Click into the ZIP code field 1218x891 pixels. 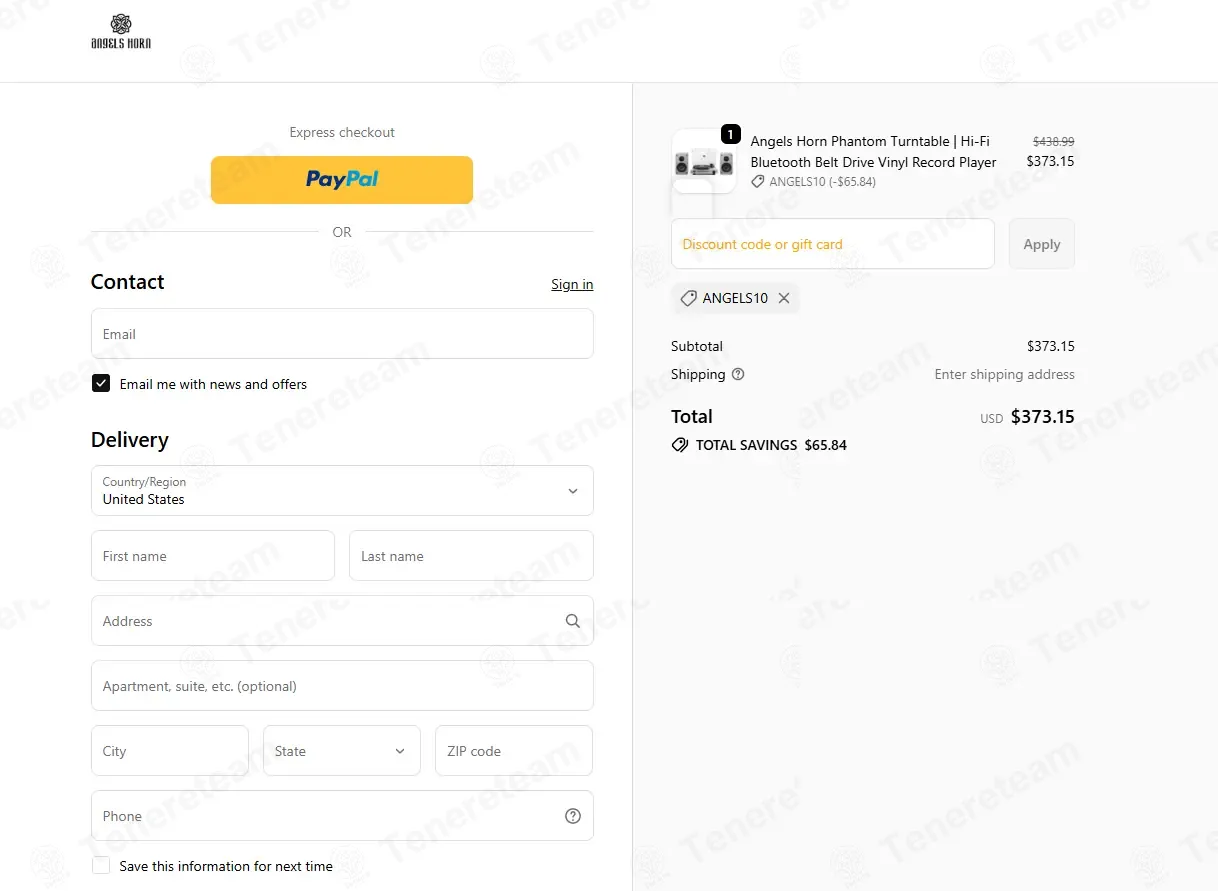514,750
